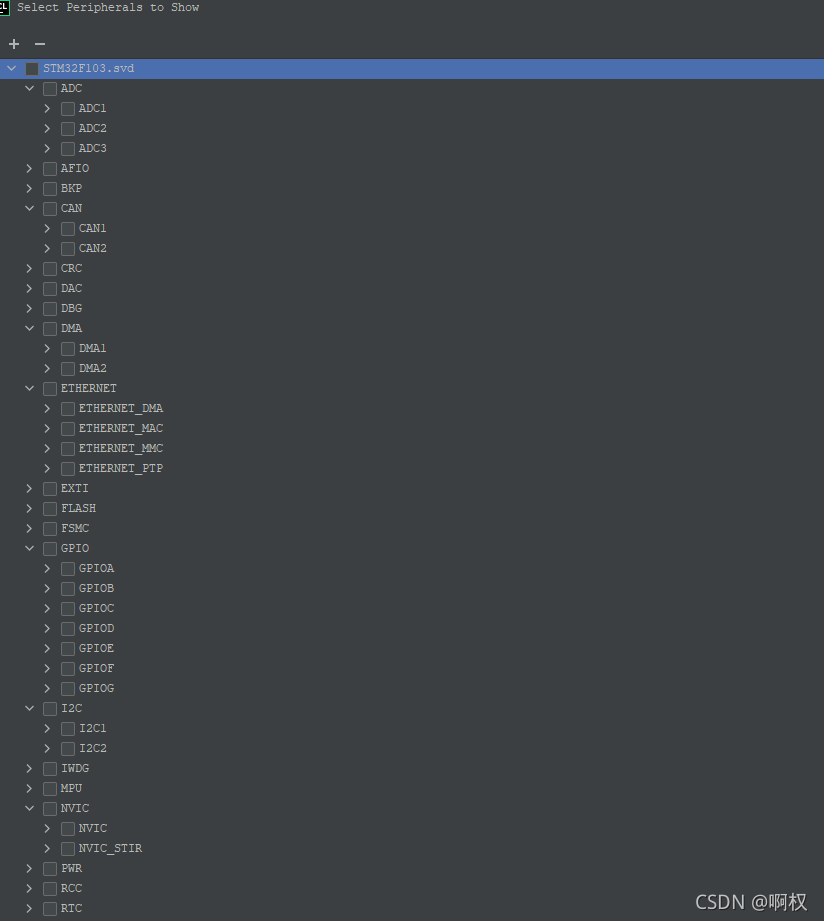Image resolution: width=824 pixels, height=921 pixels.
Task: Check the ETHERNET_PTP checkbox
Action: click(x=68, y=469)
